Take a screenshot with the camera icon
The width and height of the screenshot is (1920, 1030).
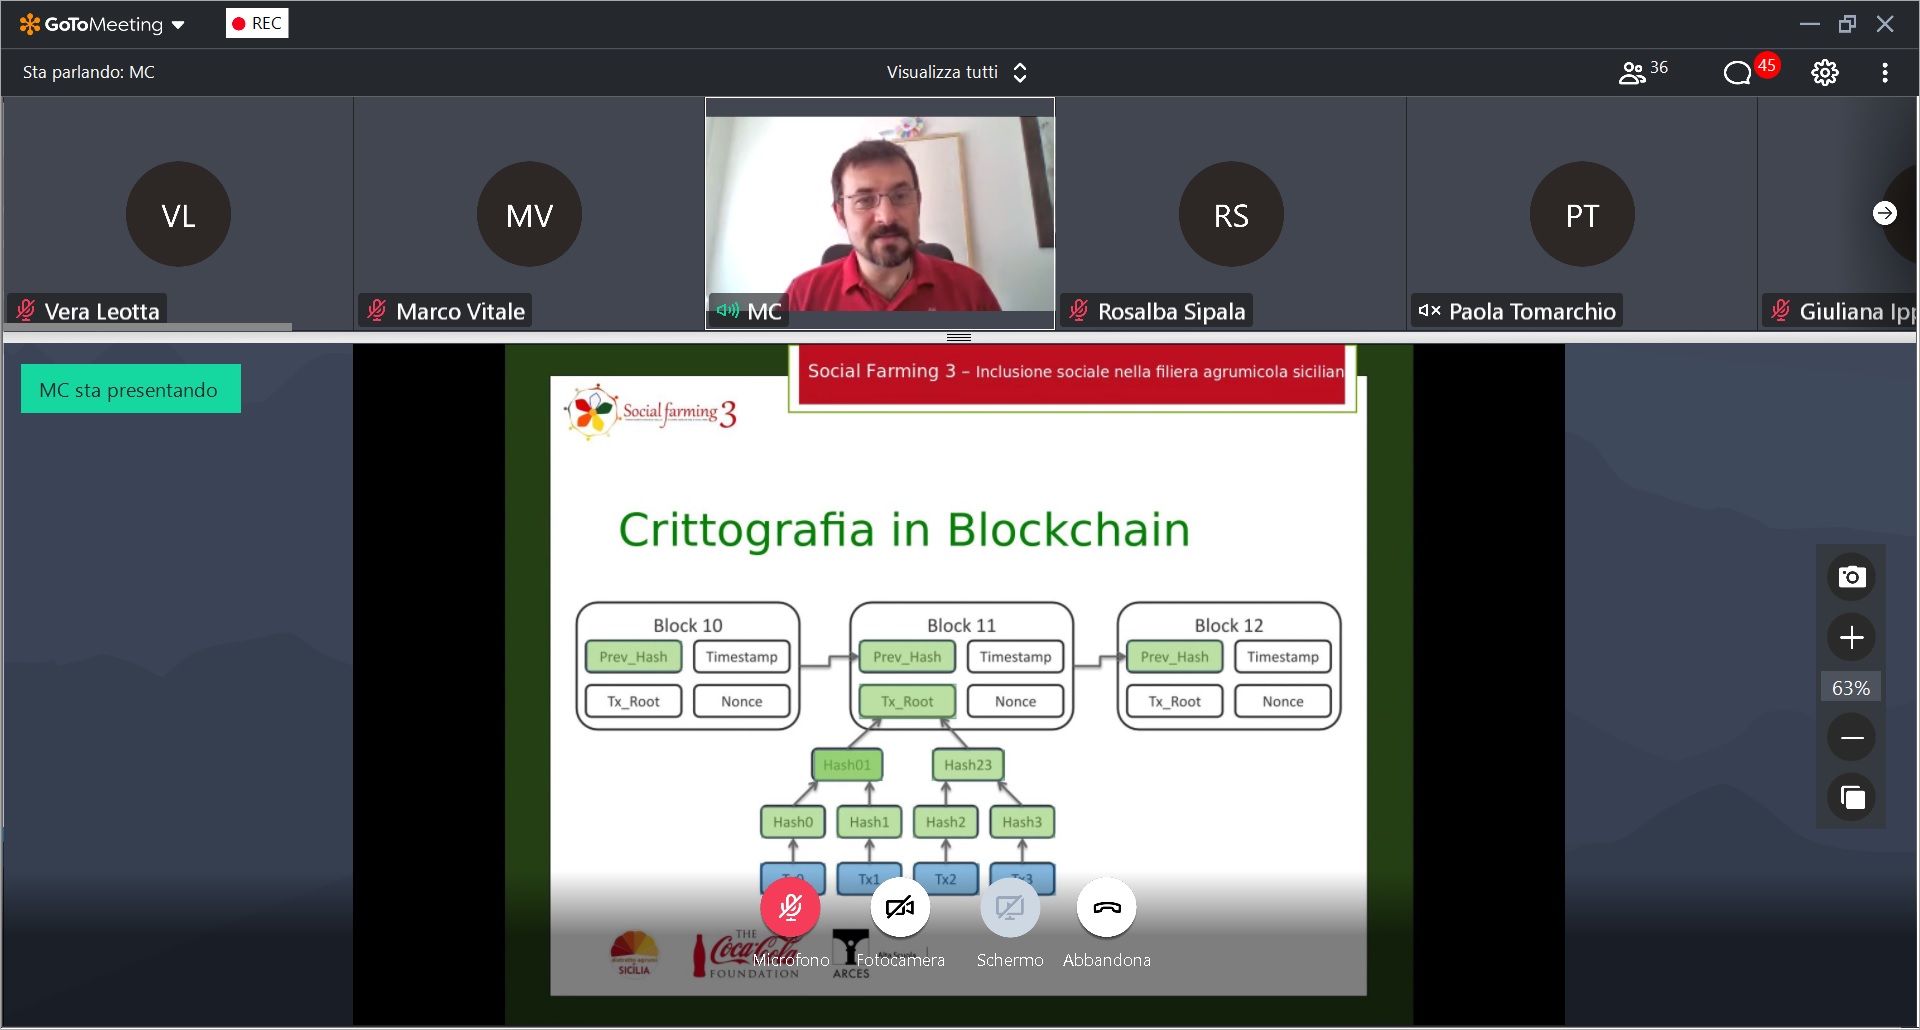point(1851,577)
